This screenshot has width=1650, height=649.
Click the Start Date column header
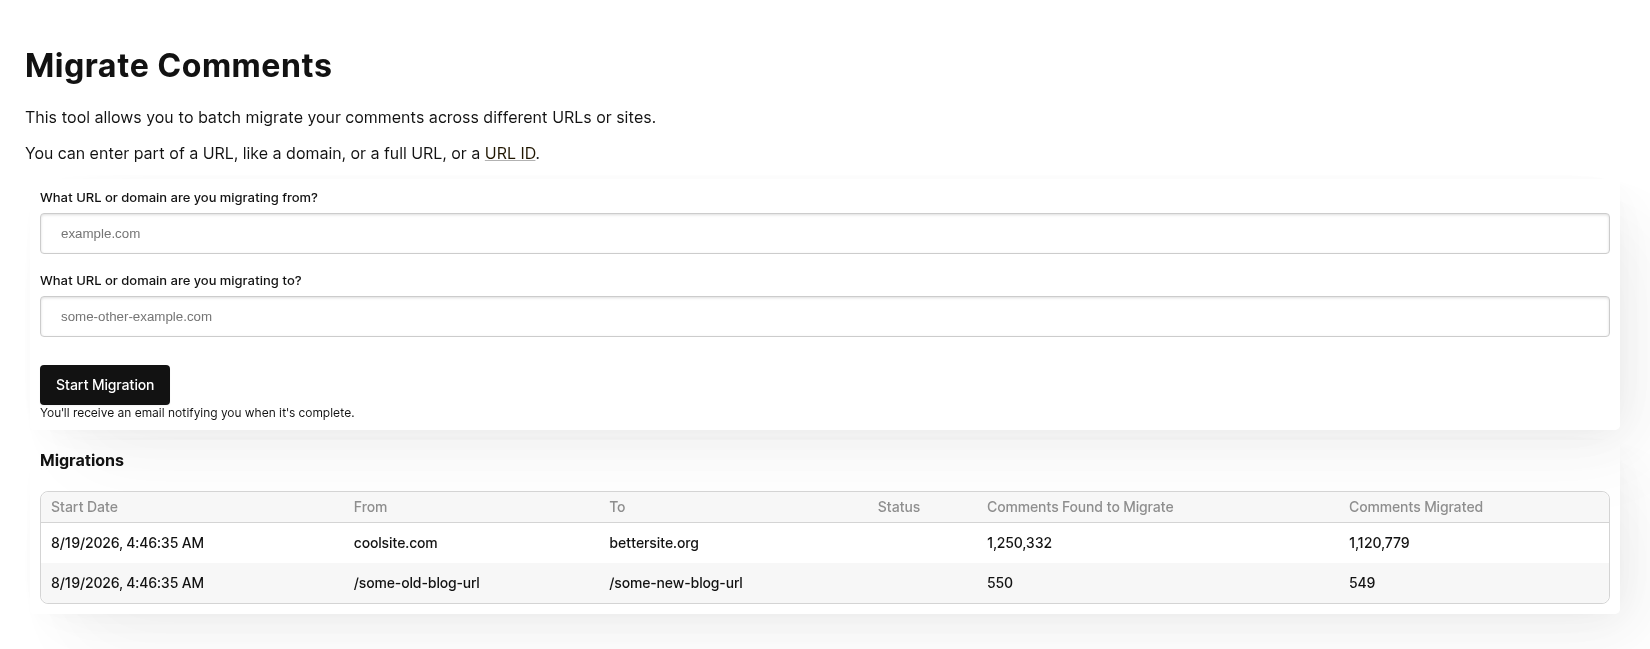pos(84,507)
